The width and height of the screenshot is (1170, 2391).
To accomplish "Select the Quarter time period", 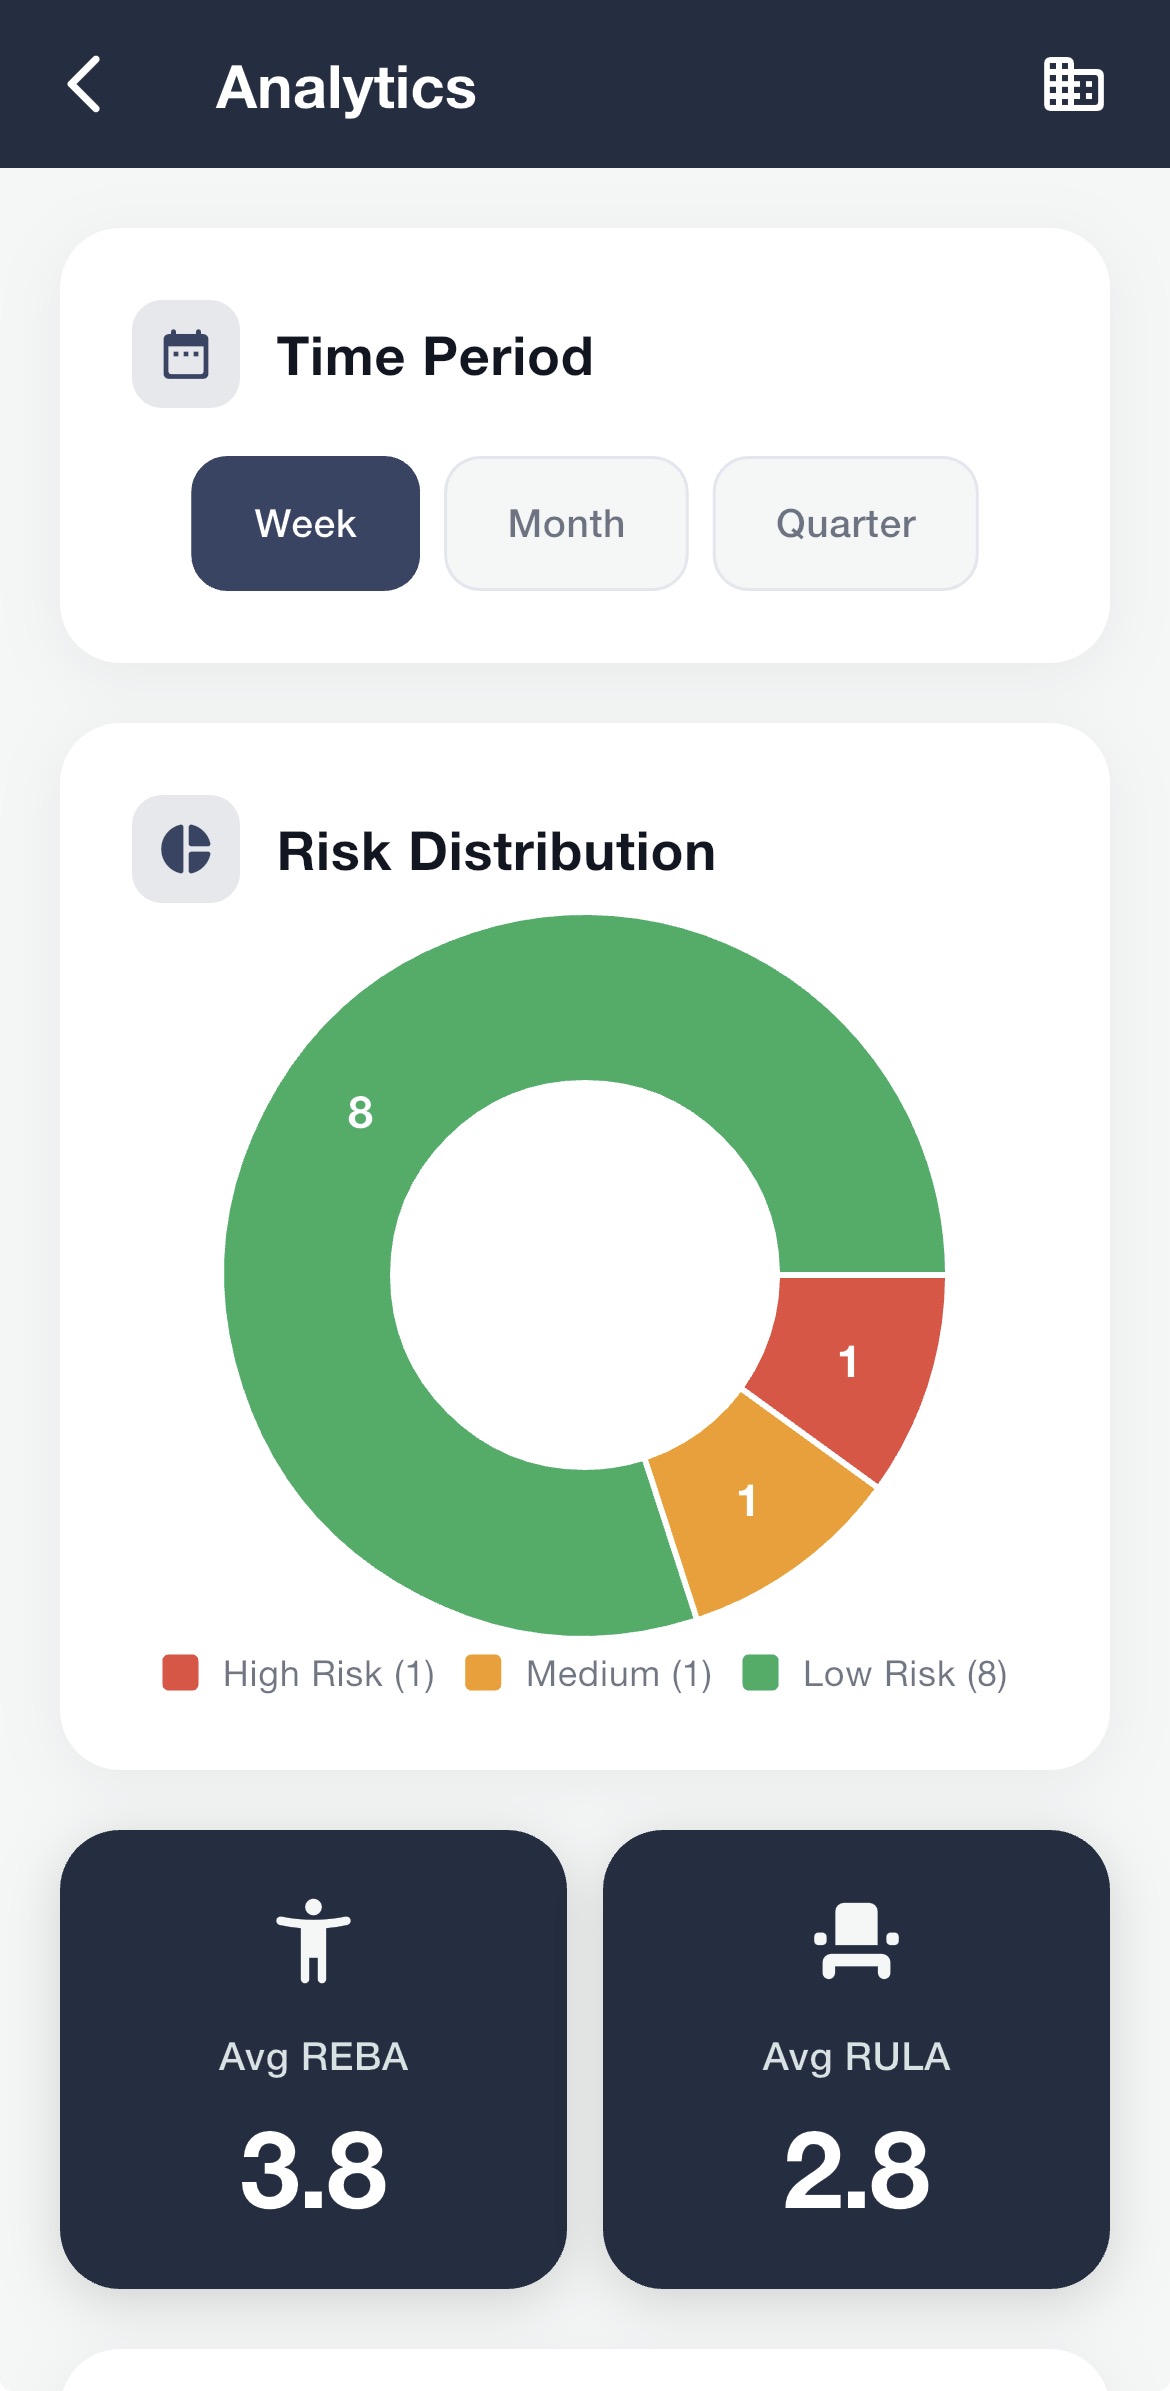I will click(x=845, y=523).
